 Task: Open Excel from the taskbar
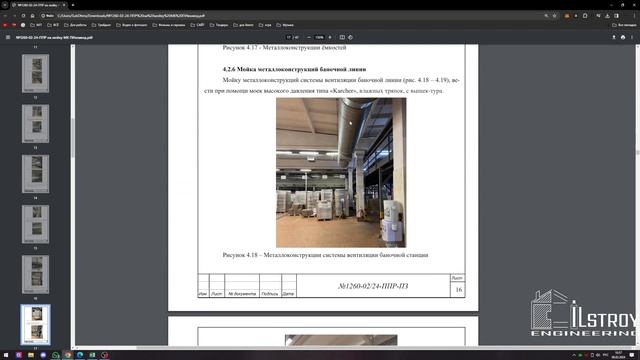pos(92,355)
